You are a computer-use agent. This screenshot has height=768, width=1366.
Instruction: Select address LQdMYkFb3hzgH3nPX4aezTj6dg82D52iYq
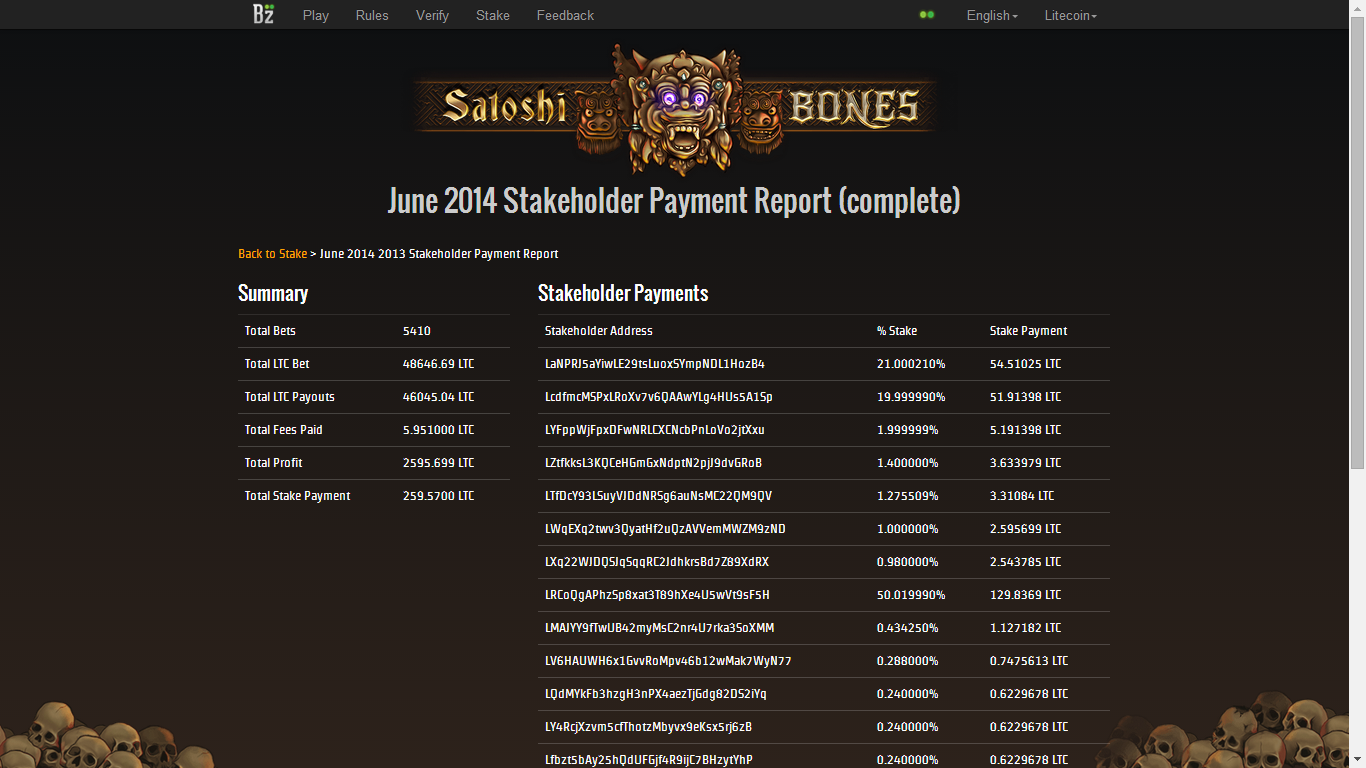(656, 694)
